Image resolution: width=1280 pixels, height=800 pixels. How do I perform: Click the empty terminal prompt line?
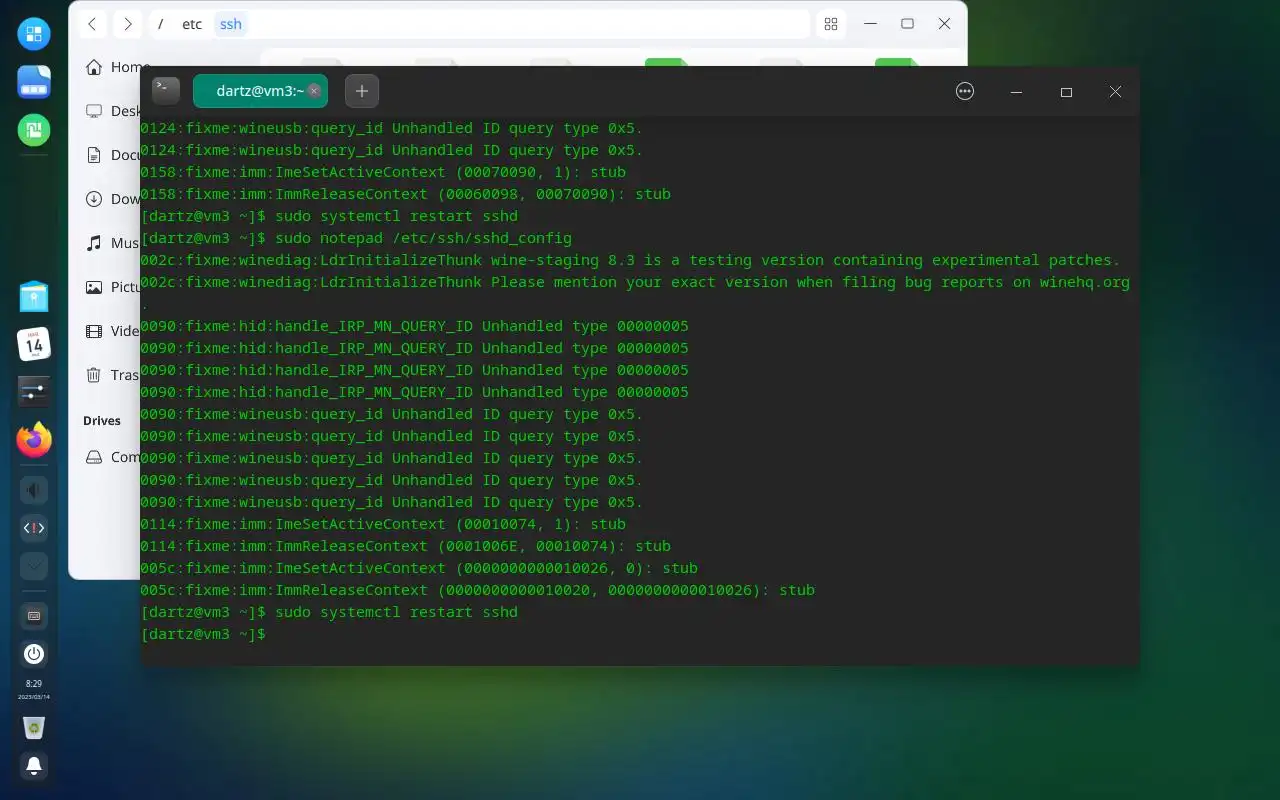(x=203, y=634)
